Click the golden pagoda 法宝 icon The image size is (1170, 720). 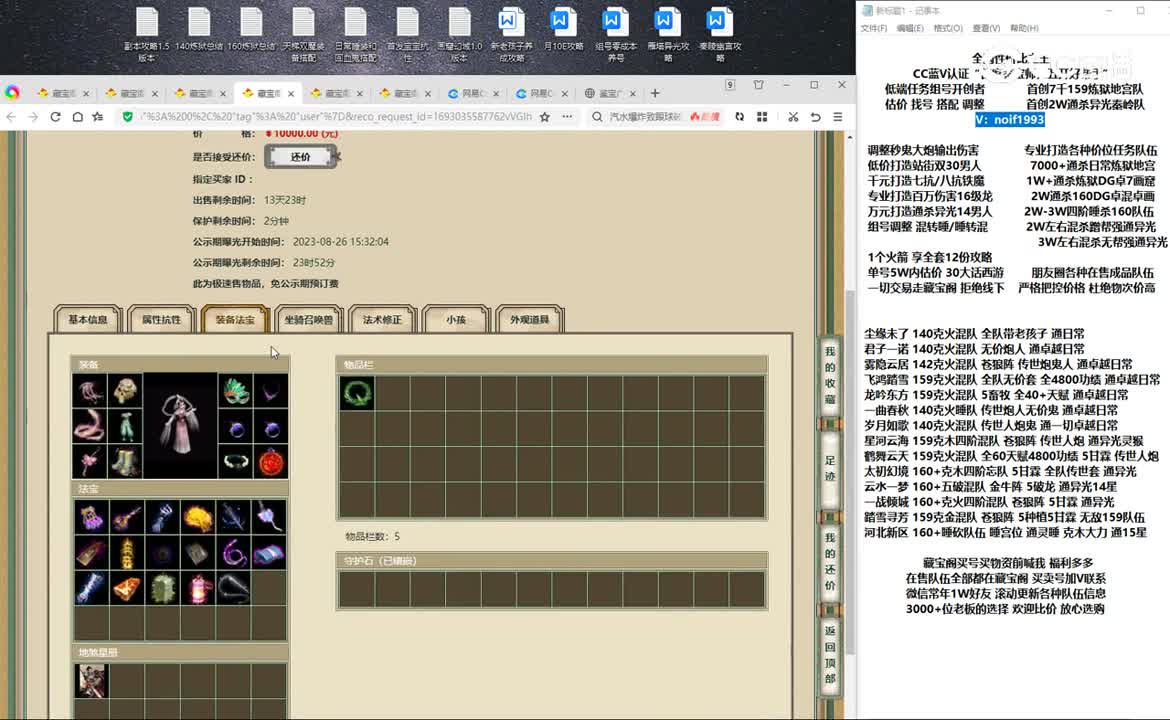(x=127, y=553)
